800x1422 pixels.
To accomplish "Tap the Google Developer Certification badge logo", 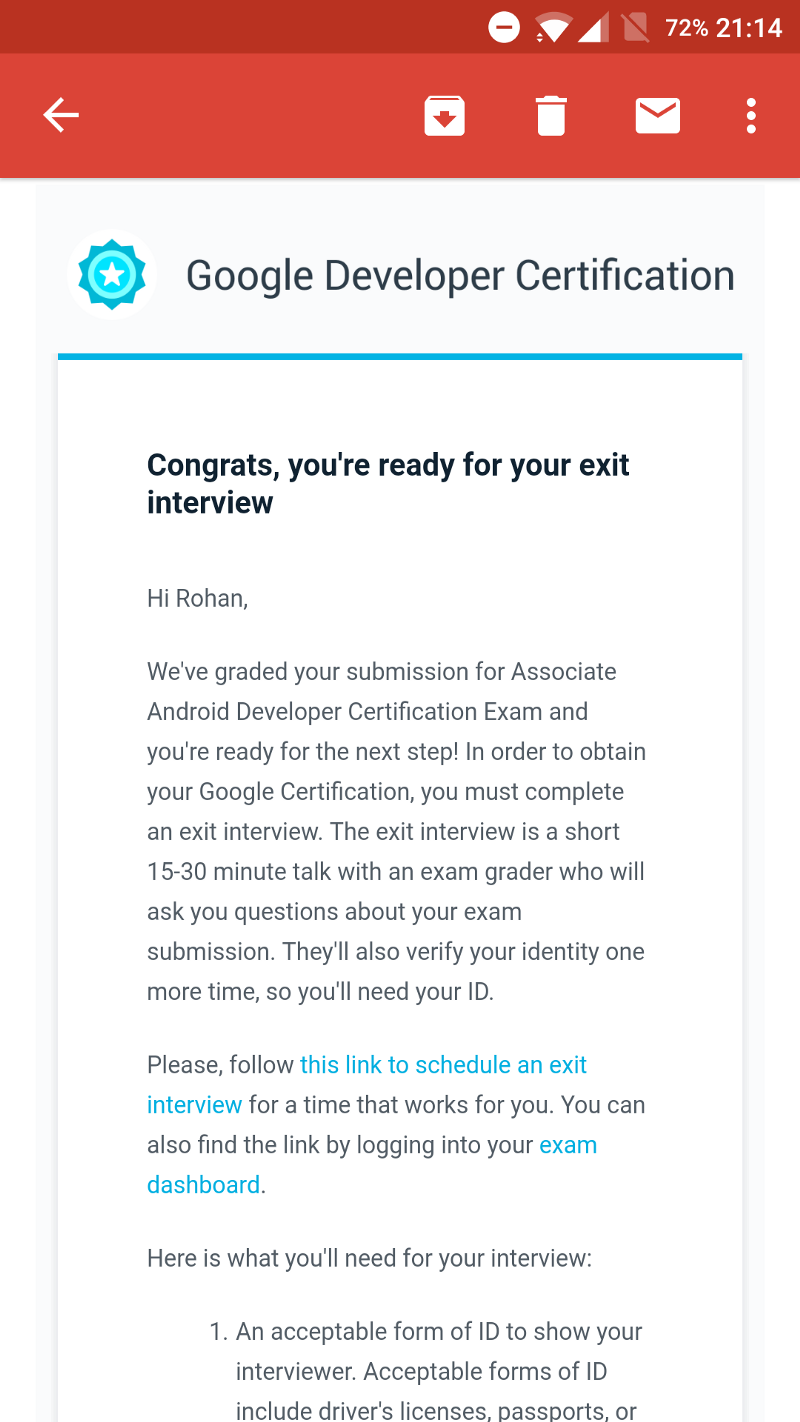I will (112, 274).
